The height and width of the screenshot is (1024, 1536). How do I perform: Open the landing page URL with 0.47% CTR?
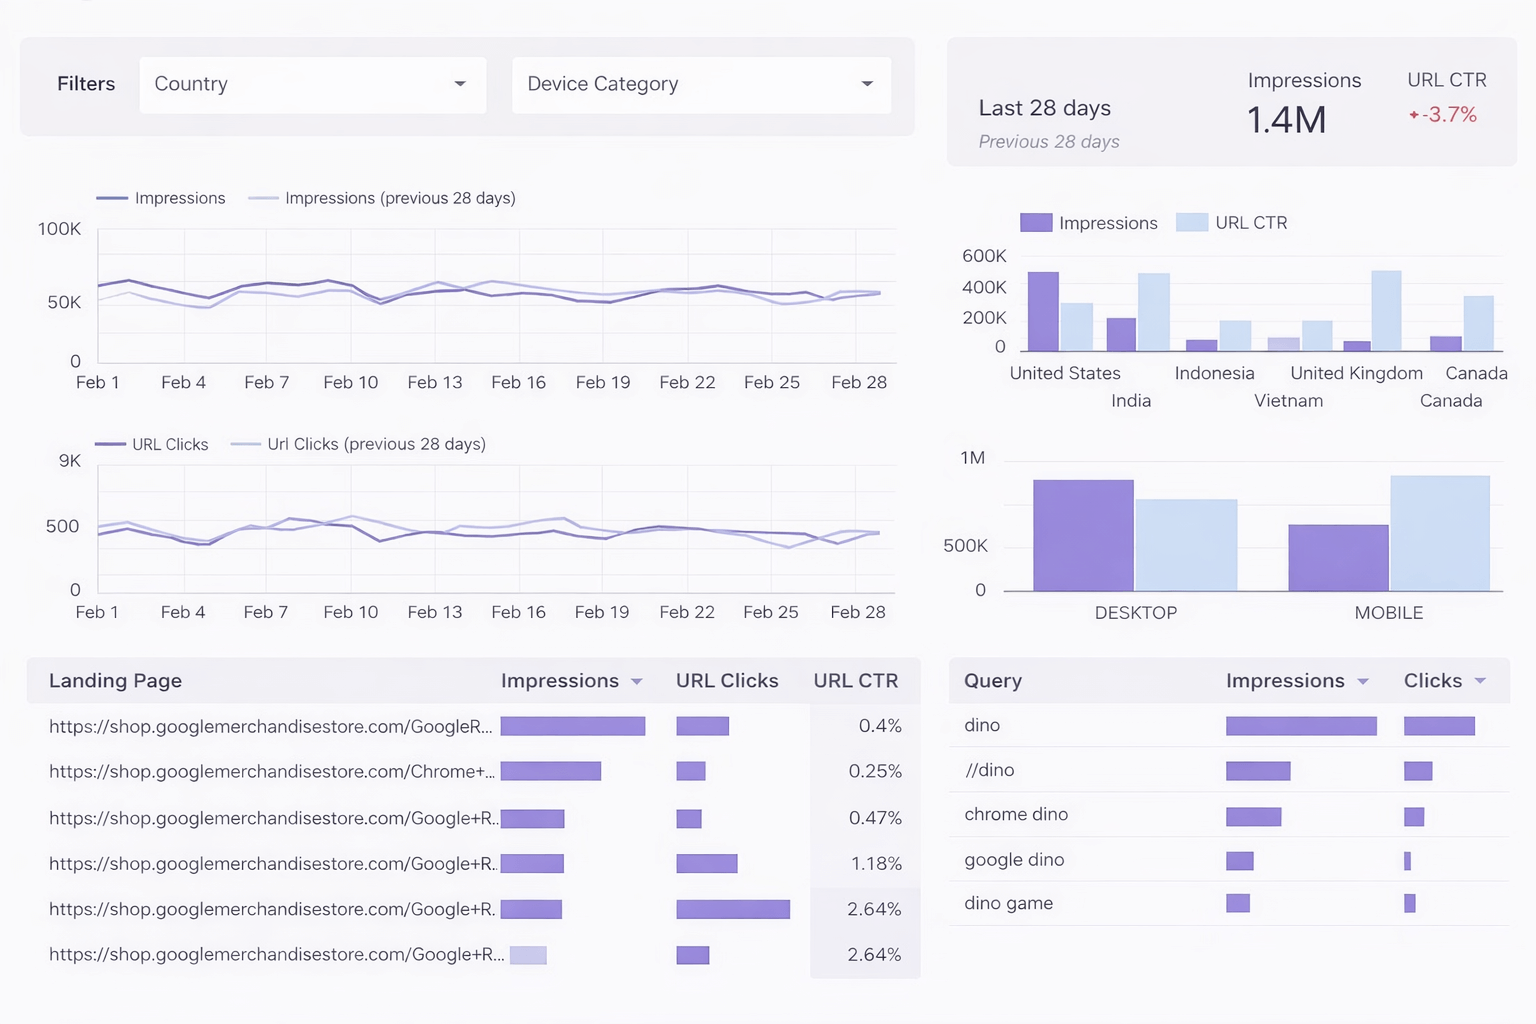click(273, 818)
